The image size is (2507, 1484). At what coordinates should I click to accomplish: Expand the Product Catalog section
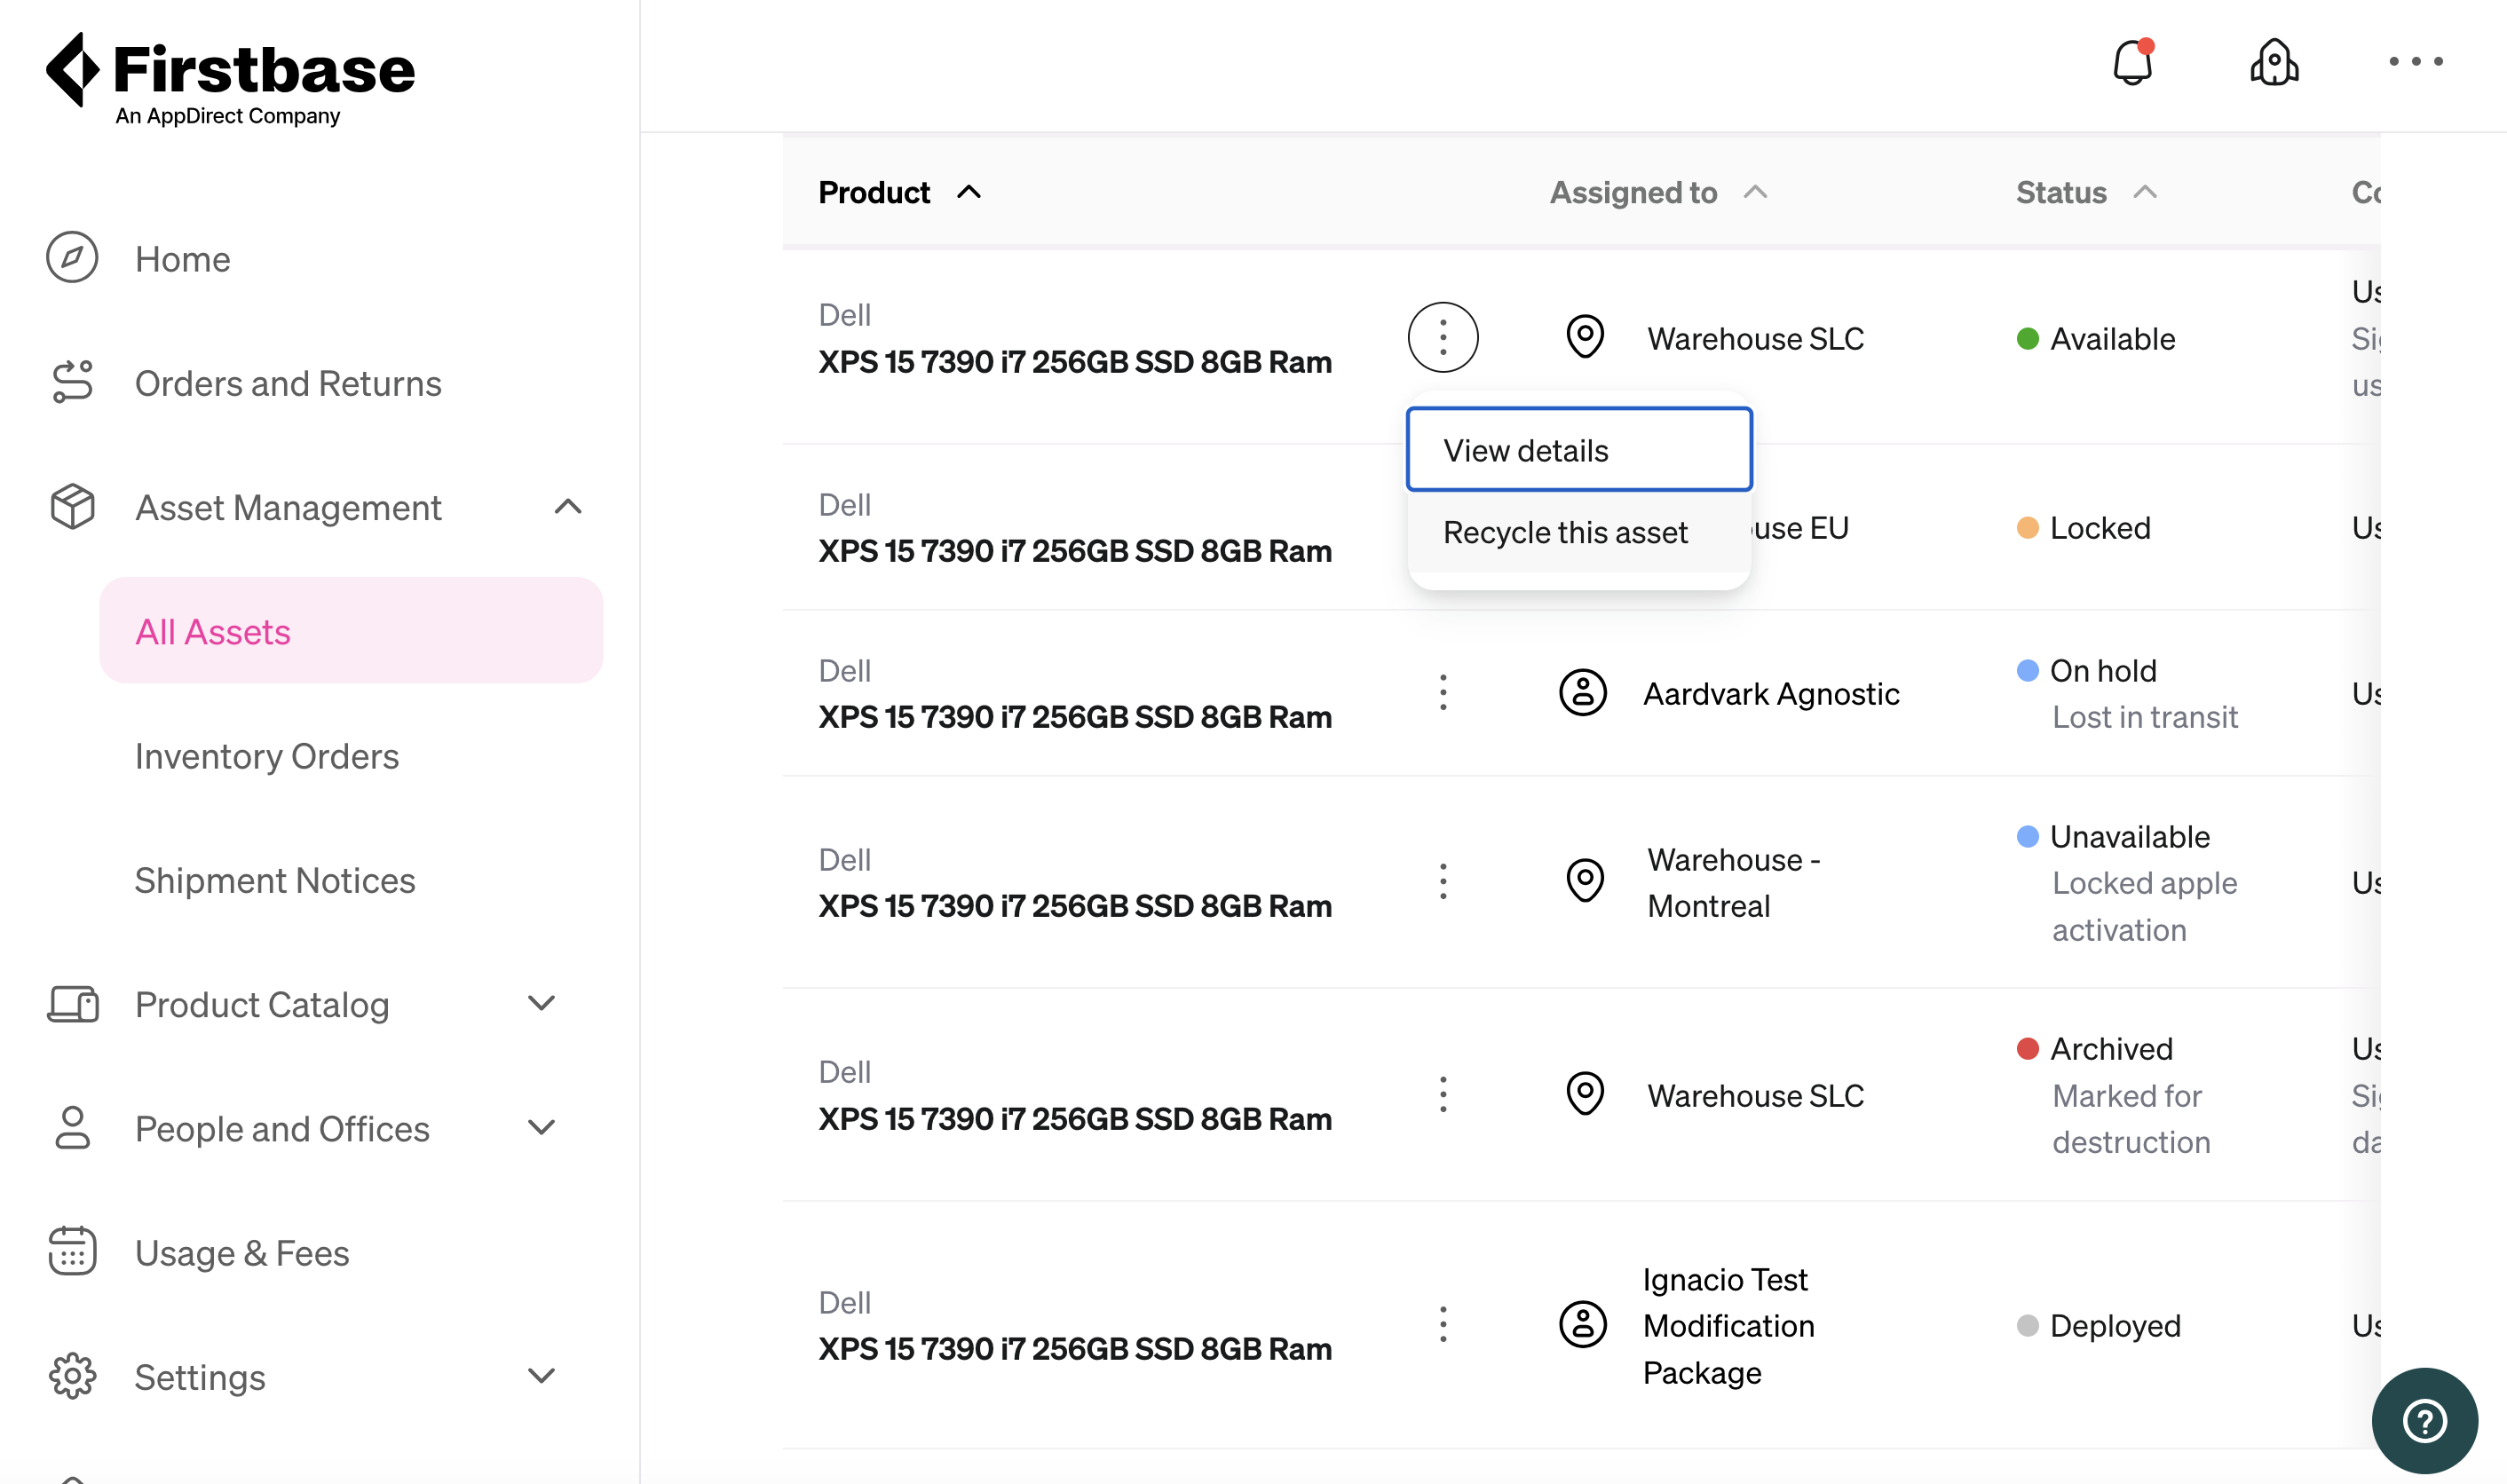click(541, 1004)
